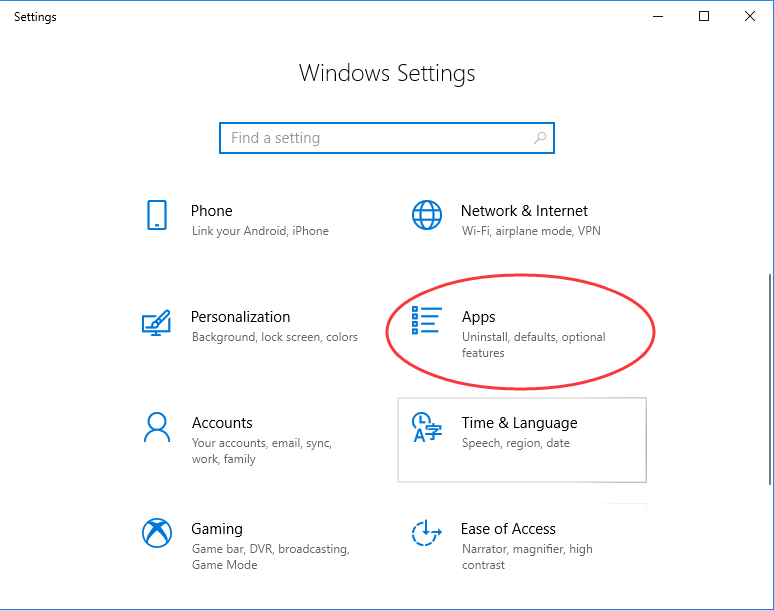Image resolution: width=774 pixels, height=610 pixels.
Task: Click the Accounts person icon
Action: [x=157, y=427]
